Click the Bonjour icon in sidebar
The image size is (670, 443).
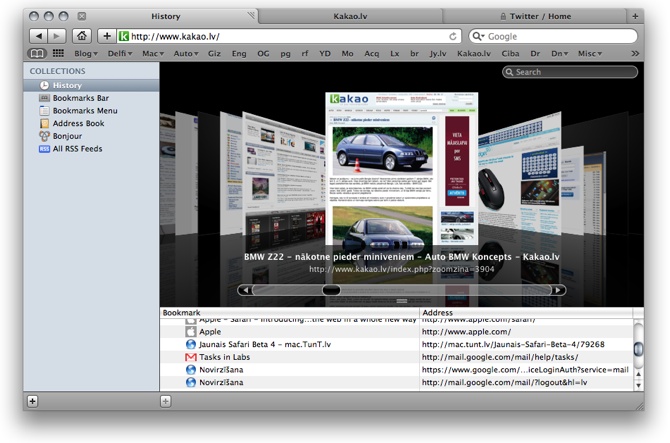(44, 136)
